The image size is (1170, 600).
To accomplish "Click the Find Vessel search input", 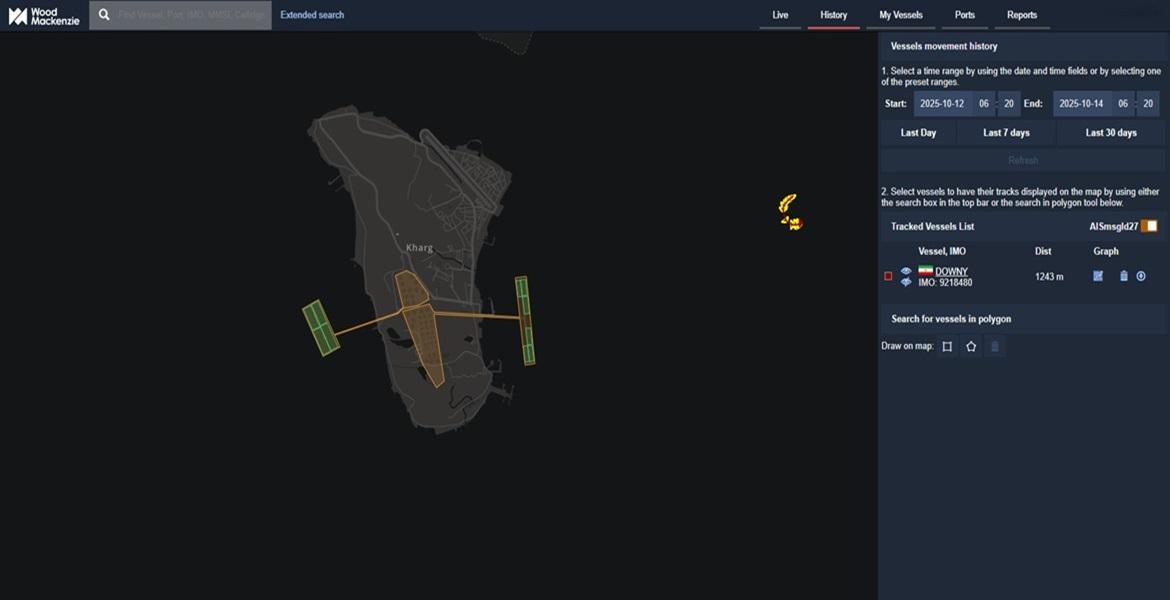I will point(192,15).
